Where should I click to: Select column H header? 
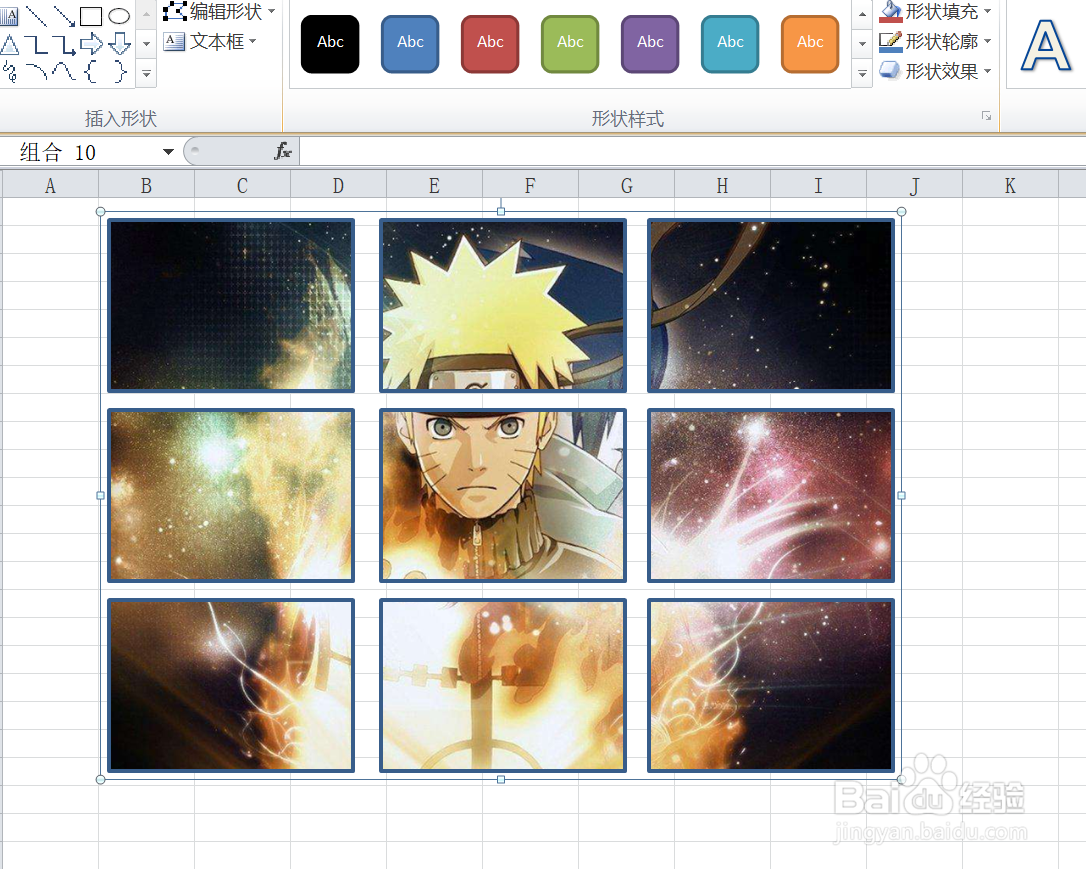point(722,186)
